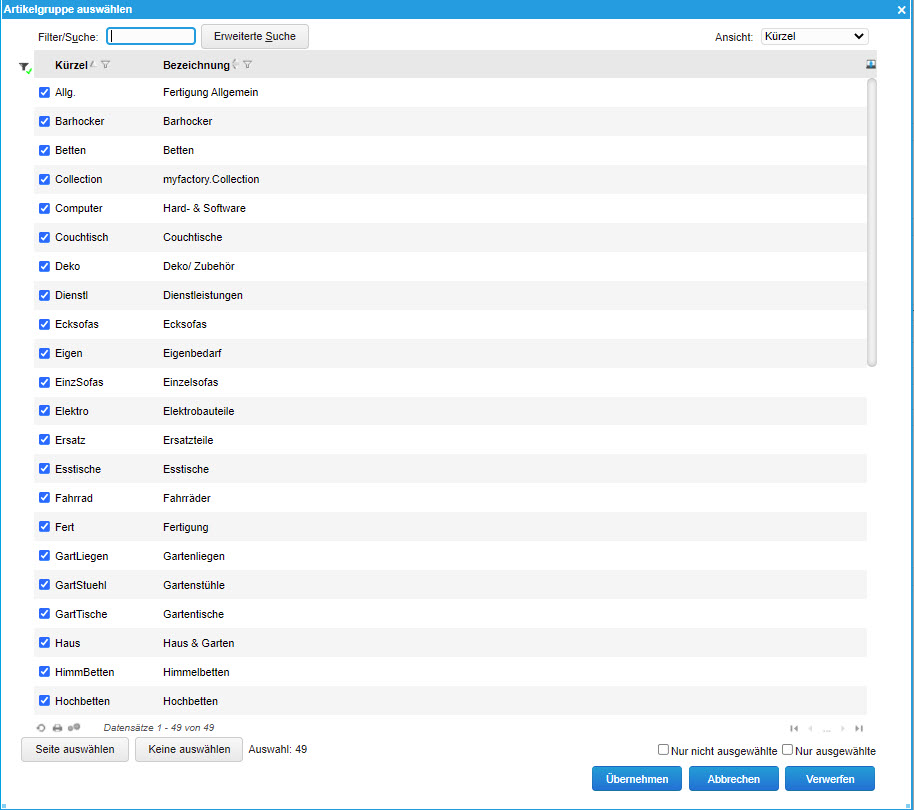Jump to the last page of records
Image resolution: width=914 pixels, height=810 pixels.
[859, 729]
